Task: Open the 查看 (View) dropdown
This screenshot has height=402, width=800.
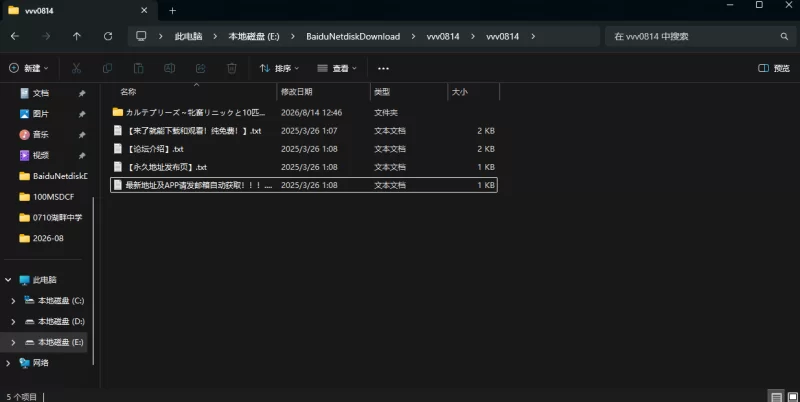Action: click(x=337, y=68)
